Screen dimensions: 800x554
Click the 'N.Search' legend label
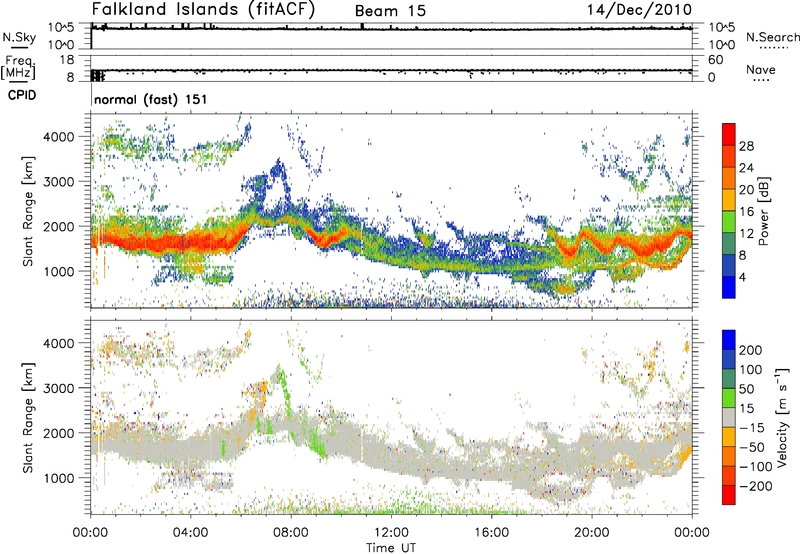[772, 37]
